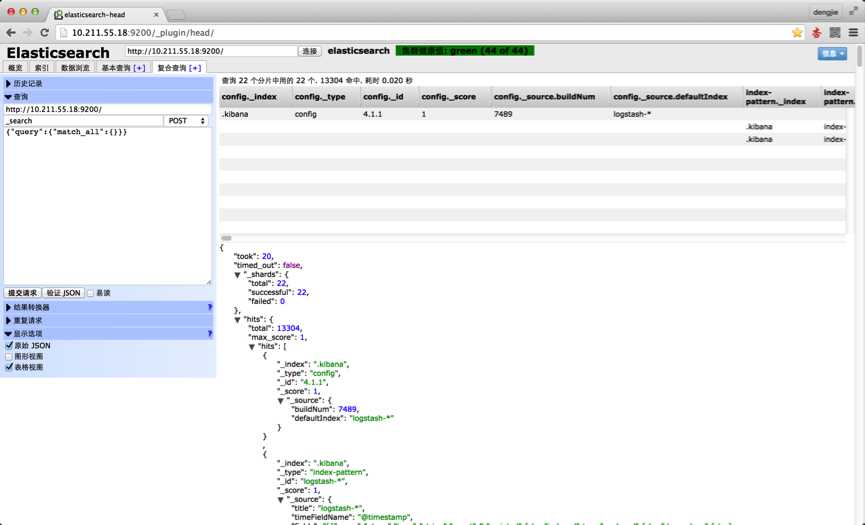Image resolution: width=865 pixels, height=525 pixels.
Task: Uncheck the 表格视图 display option
Action: click(9, 367)
